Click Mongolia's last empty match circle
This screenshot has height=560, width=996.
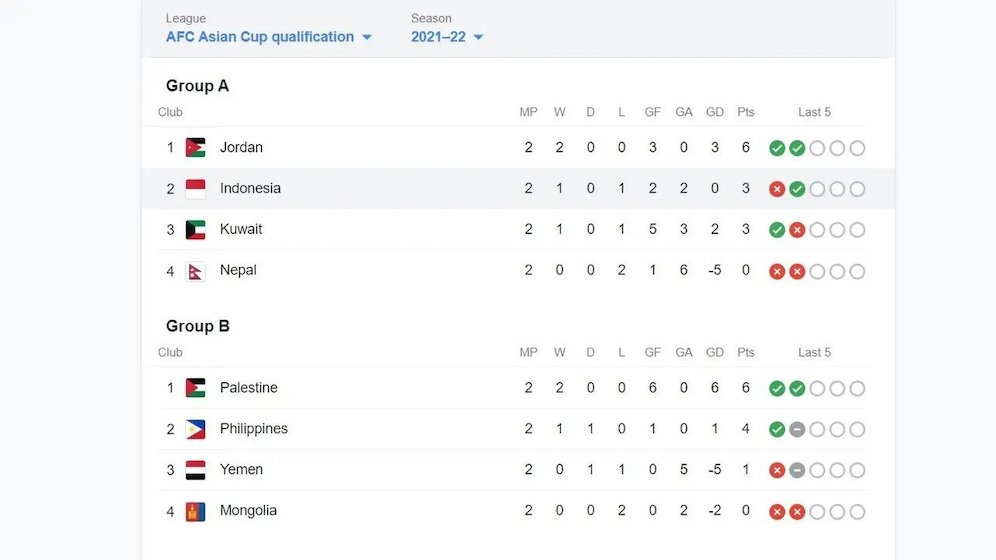click(857, 512)
